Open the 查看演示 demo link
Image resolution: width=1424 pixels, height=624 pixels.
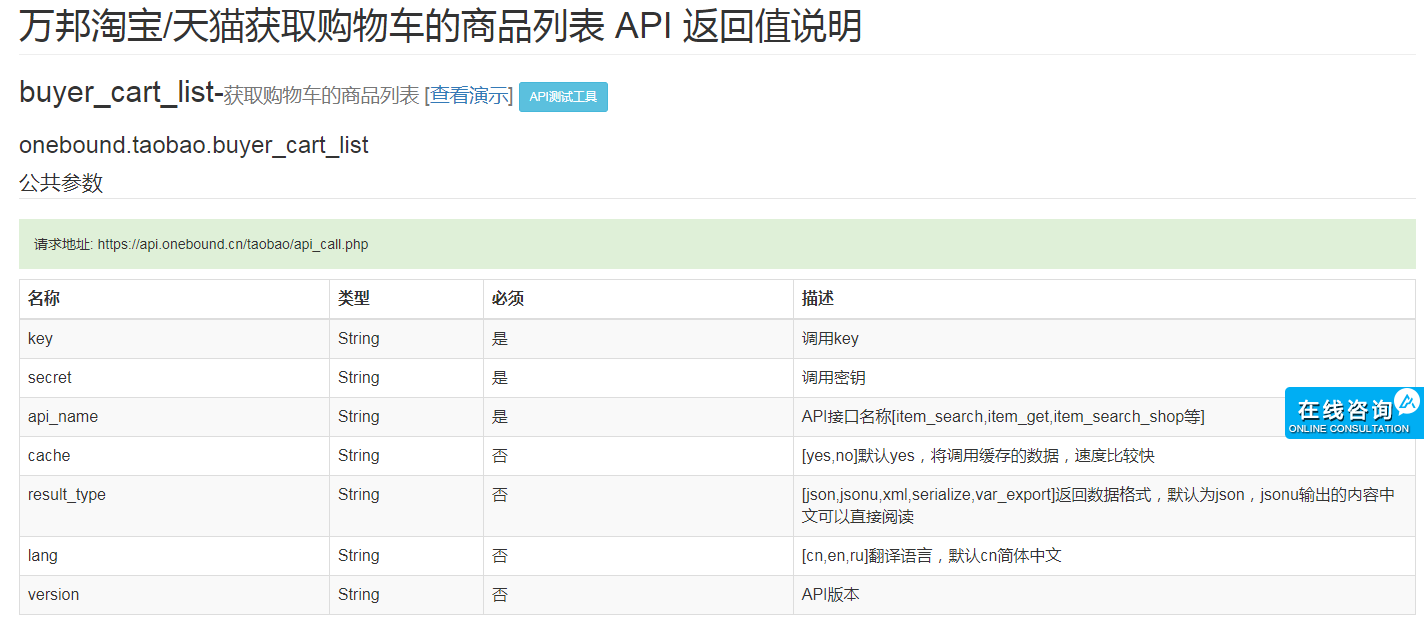point(471,96)
